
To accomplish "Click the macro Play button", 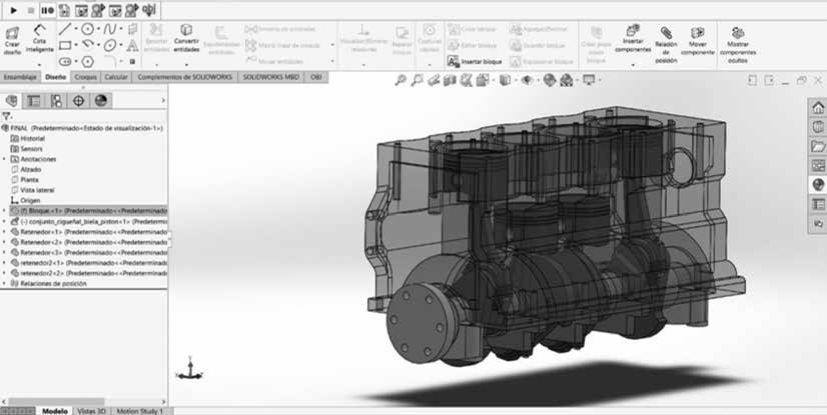I will (13, 10).
